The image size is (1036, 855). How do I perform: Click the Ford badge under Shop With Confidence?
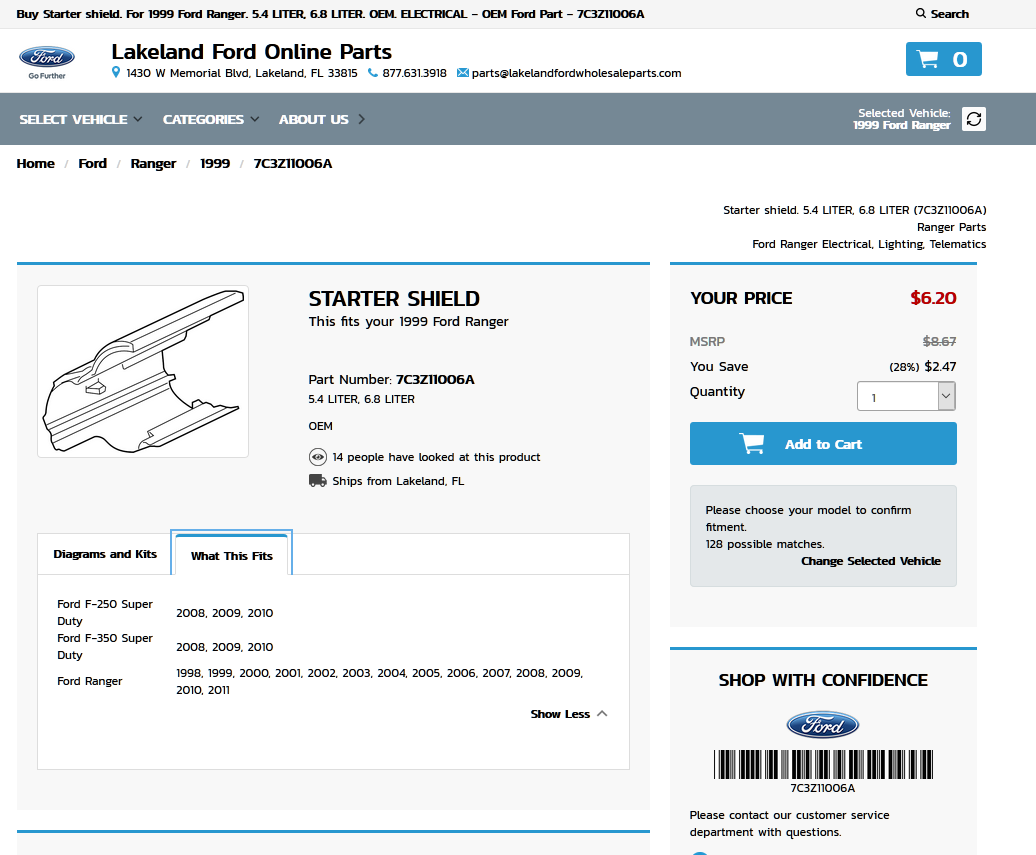(x=822, y=724)
